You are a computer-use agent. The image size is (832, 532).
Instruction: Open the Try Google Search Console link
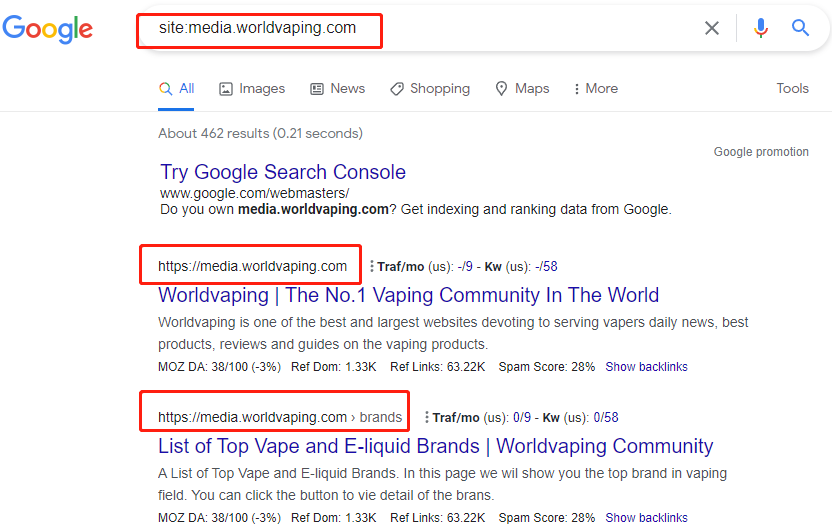283,172
